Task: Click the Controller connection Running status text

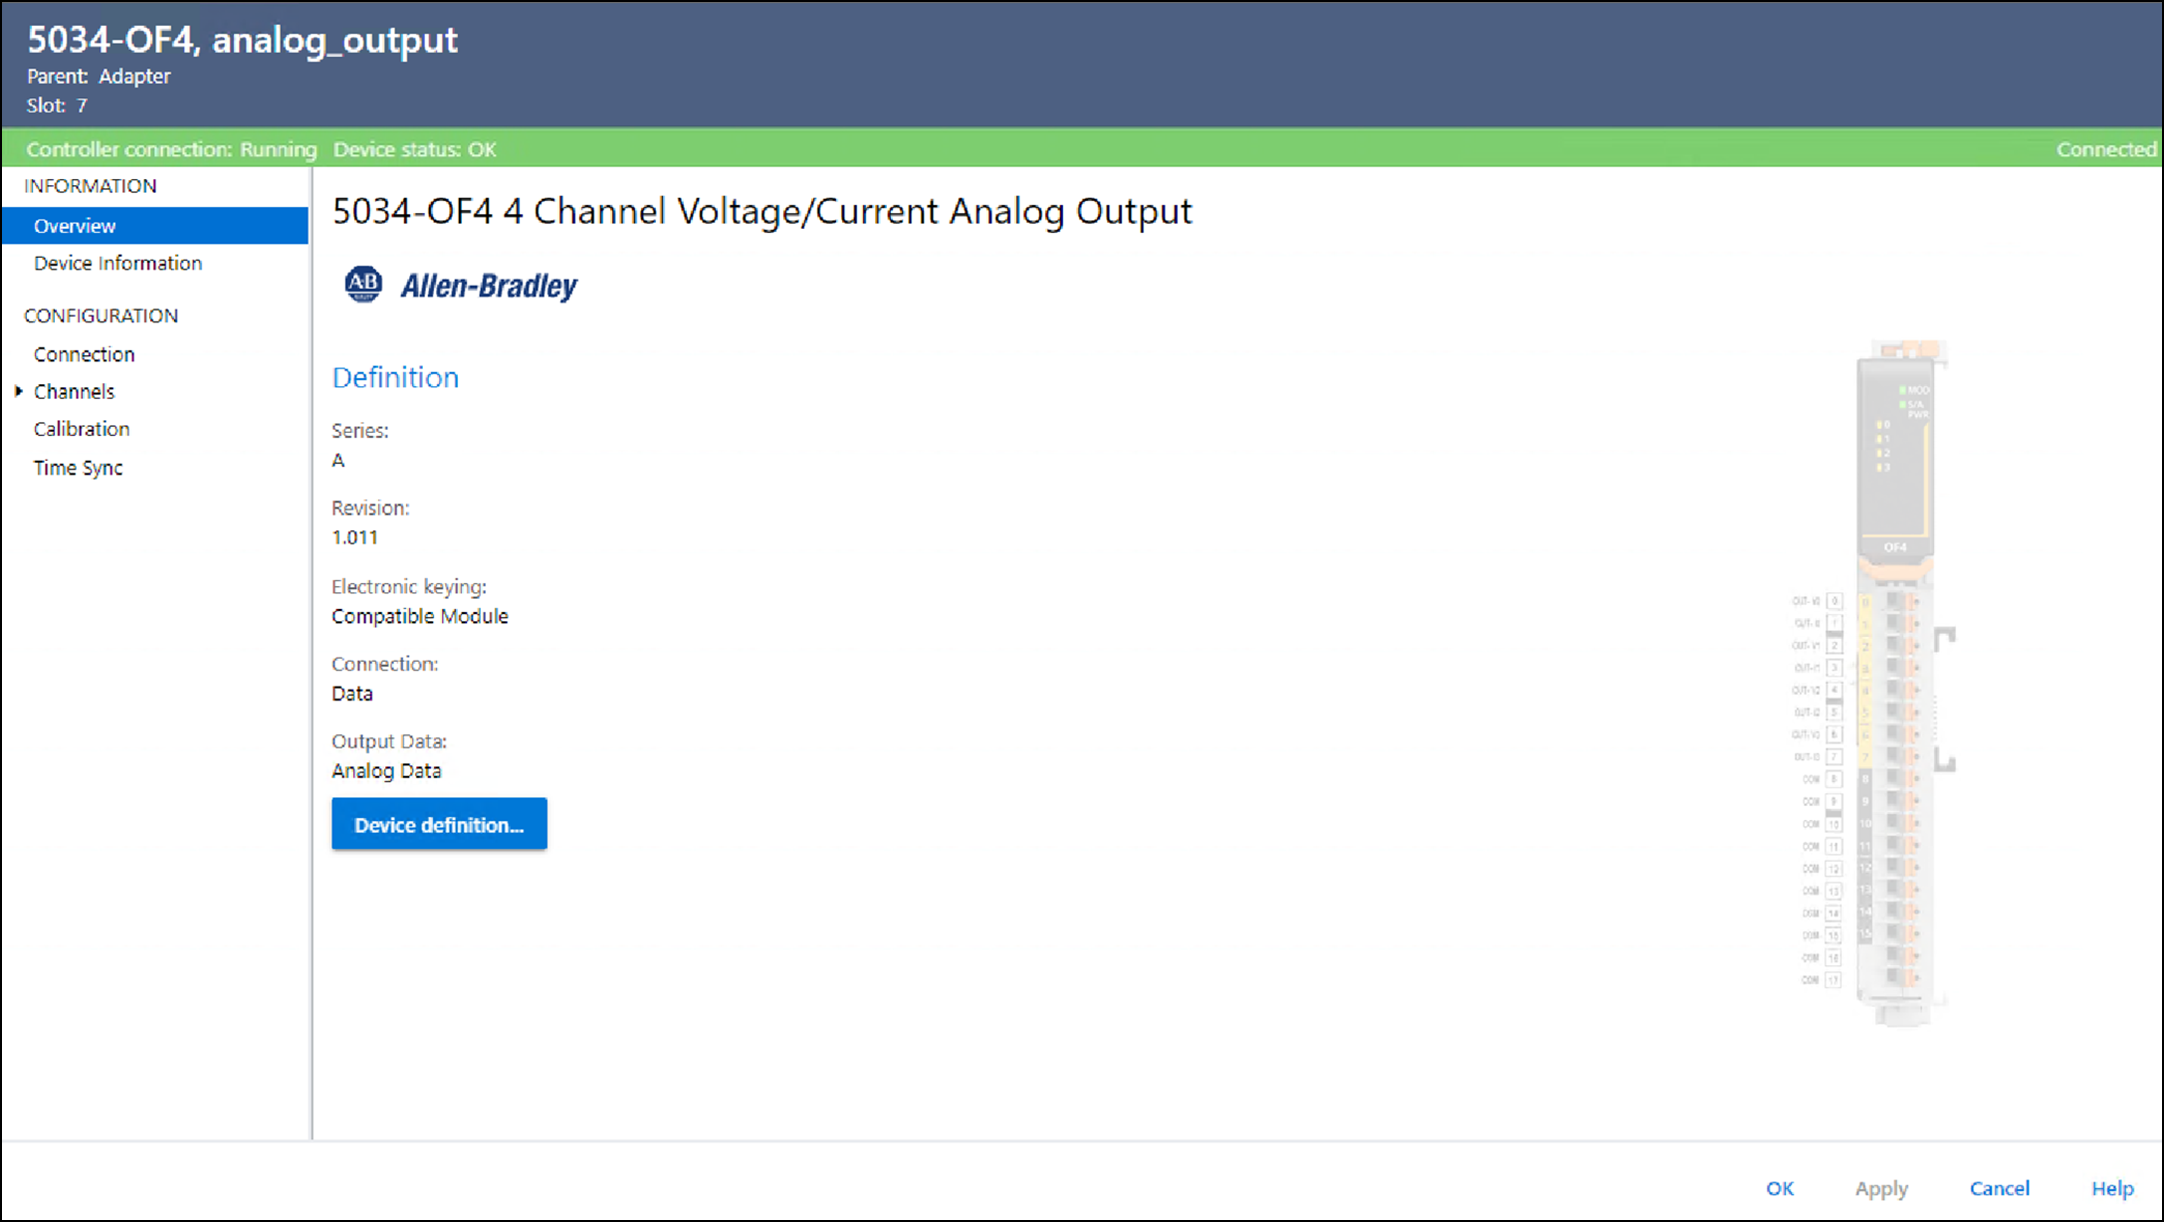Action: 171,149
